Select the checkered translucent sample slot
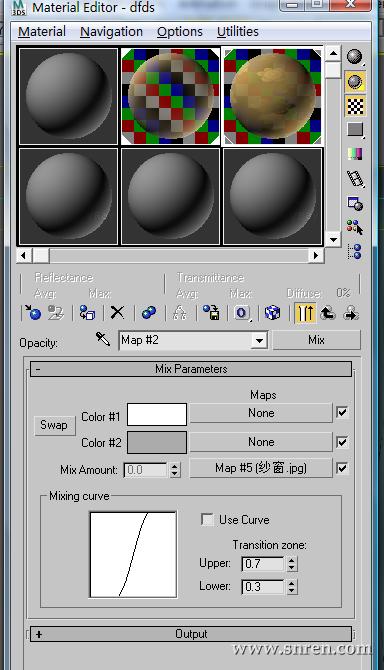Screen dimensions: 384x670 pos(170,96)
